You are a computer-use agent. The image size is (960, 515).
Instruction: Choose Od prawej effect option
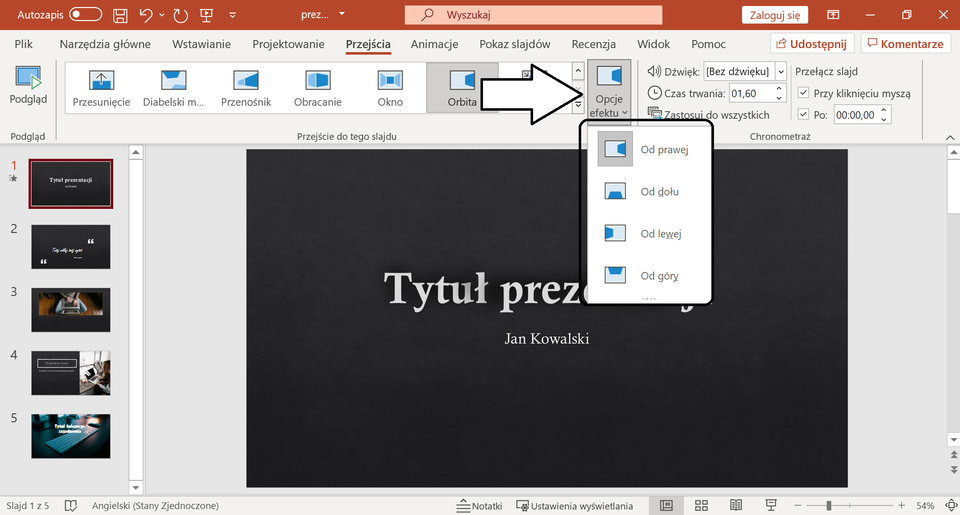pos(649,149)
